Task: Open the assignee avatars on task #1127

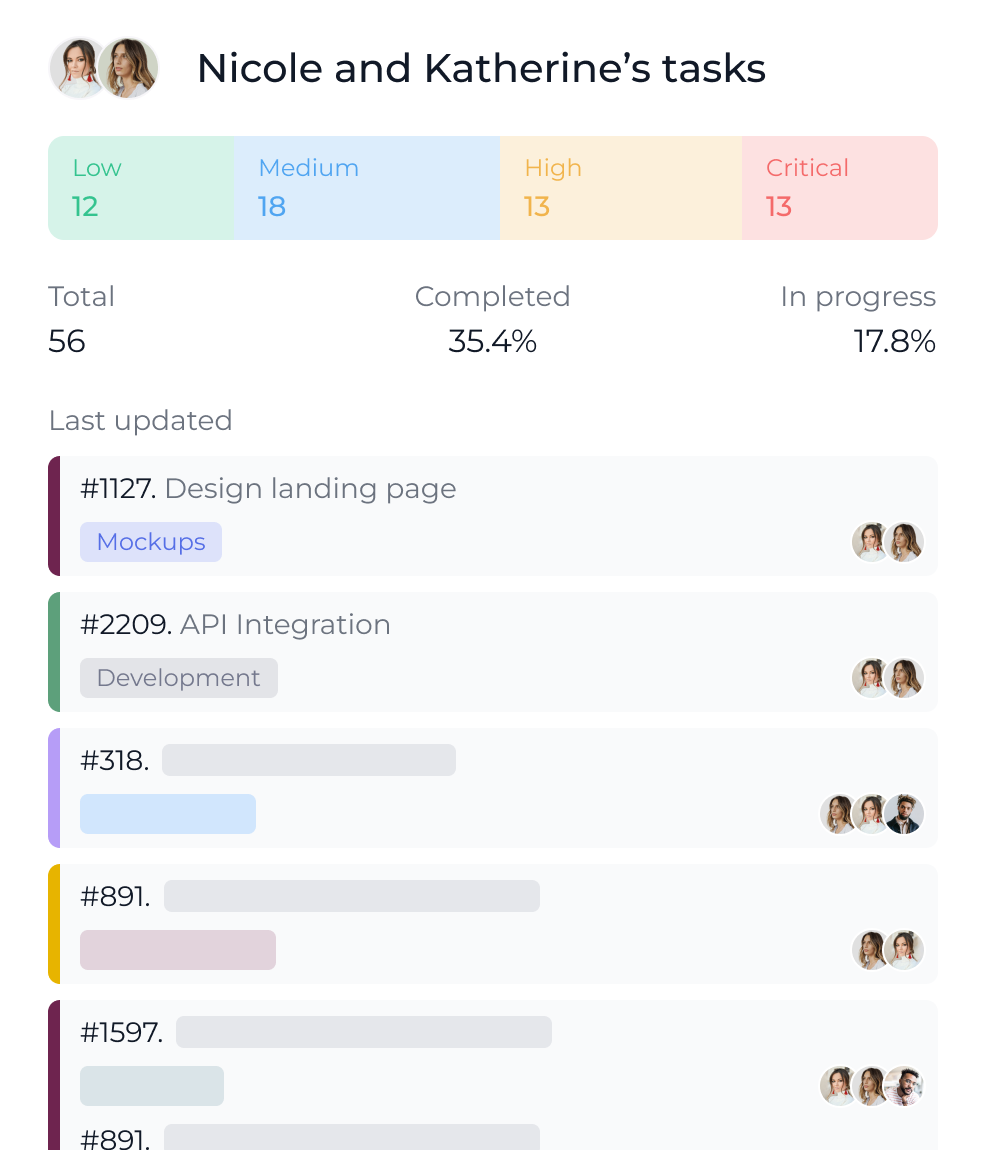Action: (x=888, y=541)
